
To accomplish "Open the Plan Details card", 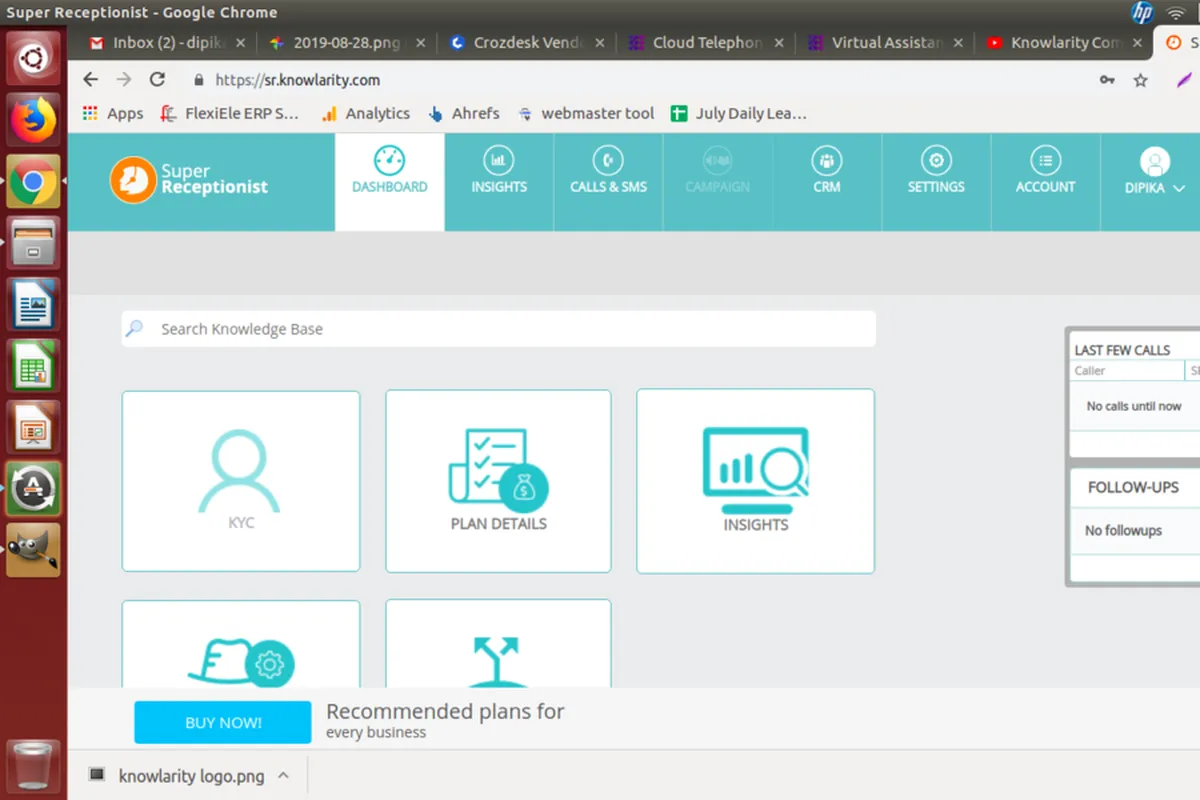I will [x=498, y=481].
